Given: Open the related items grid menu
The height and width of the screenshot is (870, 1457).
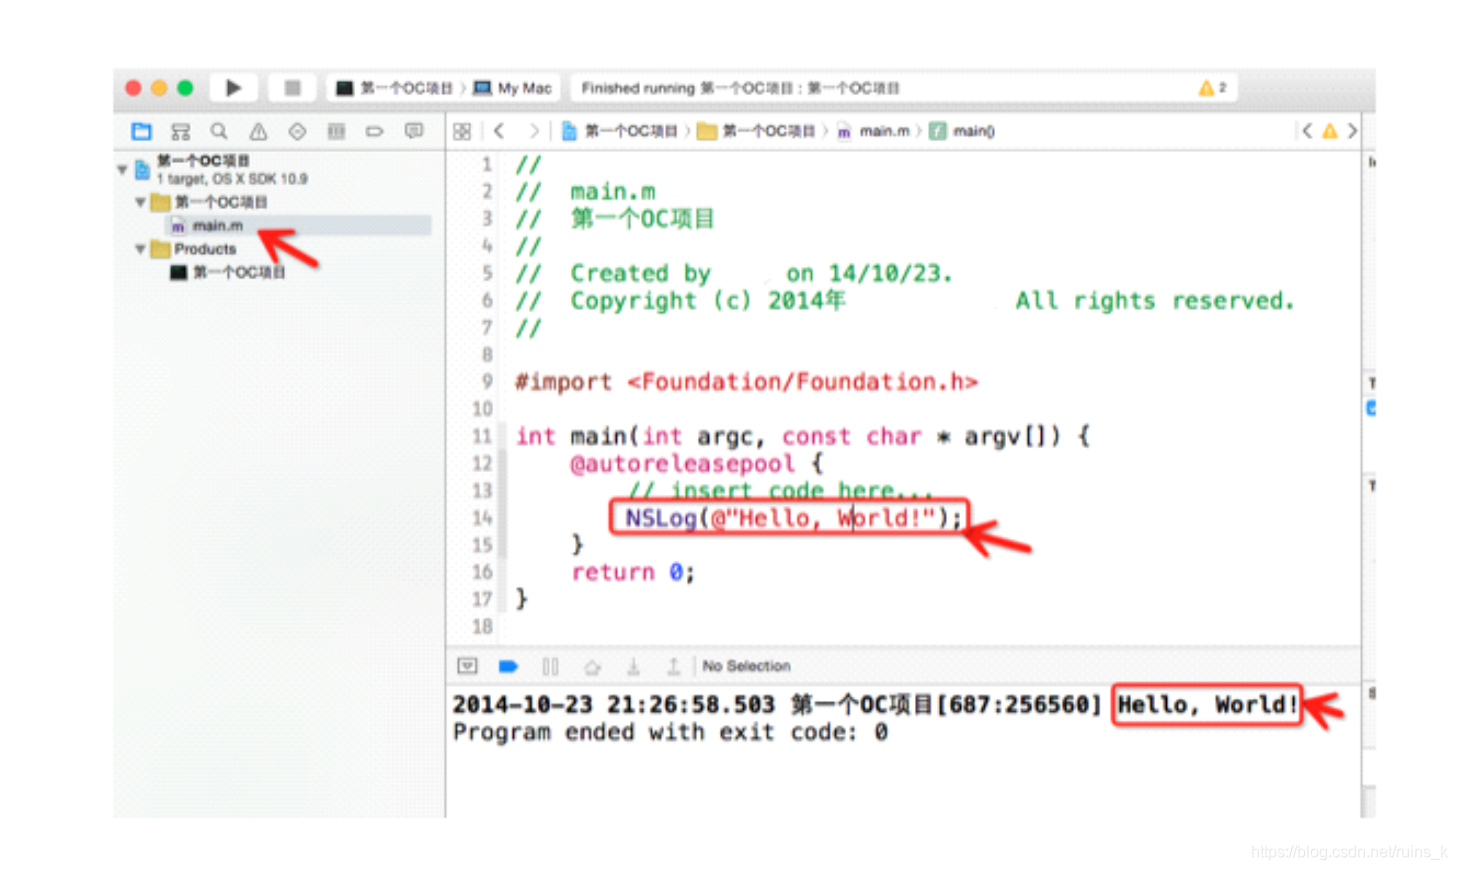Looking at the screenshot, I should click(462, 131).
